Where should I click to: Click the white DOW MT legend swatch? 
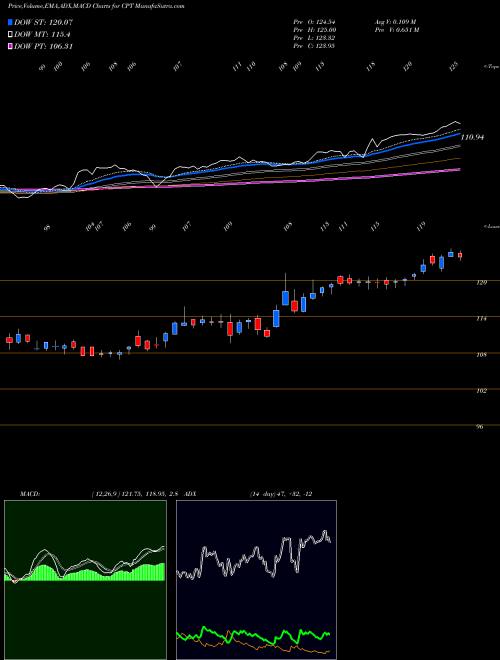10,34
